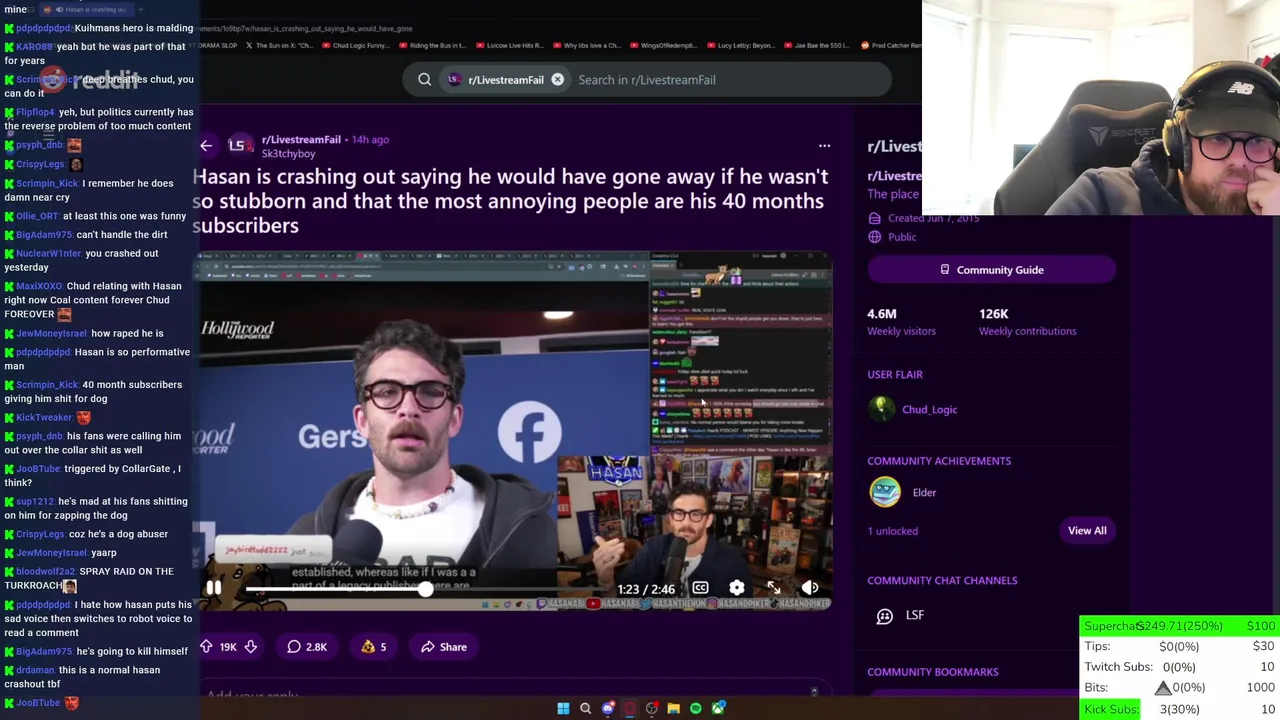Viewport: 1280px width, 720px height.
Task: Click the '14h ago' post timestamp
Action: click(x=370, y=140)
